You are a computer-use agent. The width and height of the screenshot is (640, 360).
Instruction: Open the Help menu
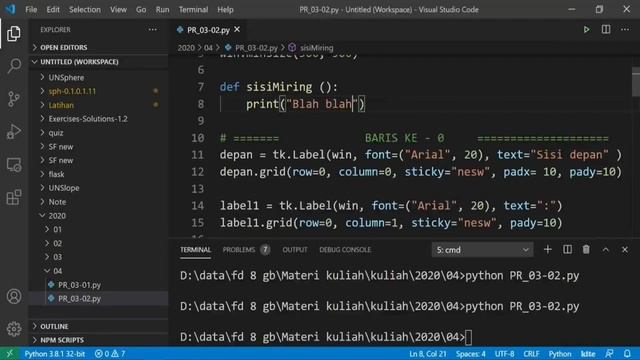(x=225, y=9)
